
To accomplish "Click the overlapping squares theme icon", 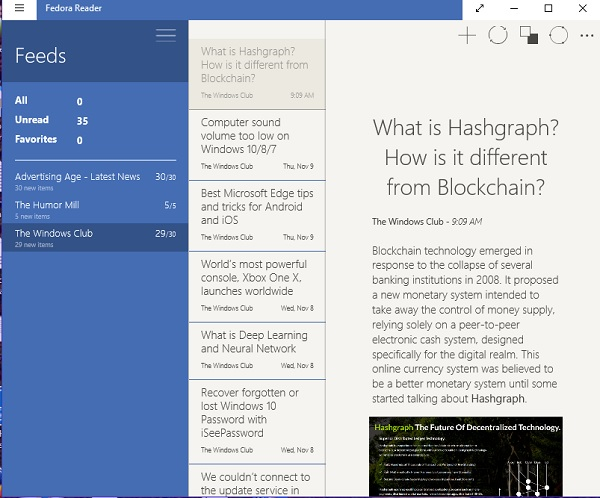I will pyautogui.click(x=529, y=36).
